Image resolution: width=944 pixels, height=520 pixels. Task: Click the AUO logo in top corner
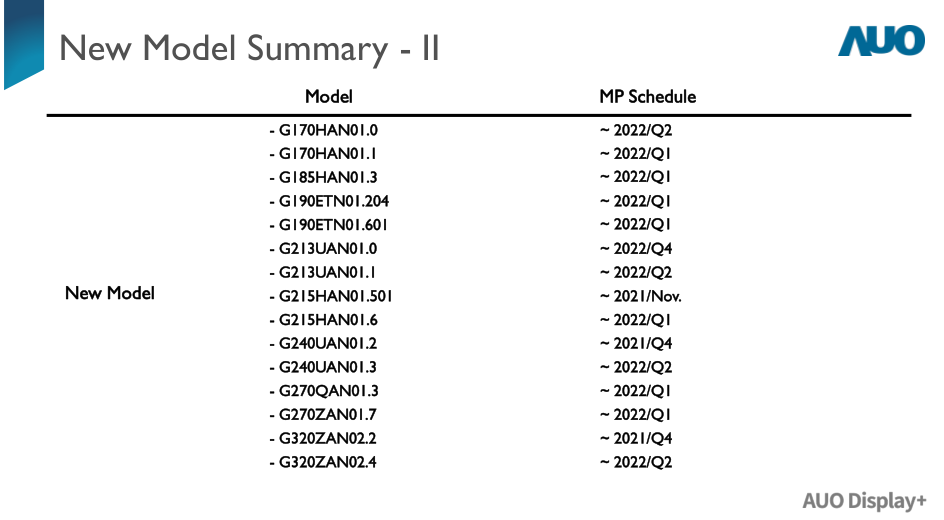click(881, 41)
